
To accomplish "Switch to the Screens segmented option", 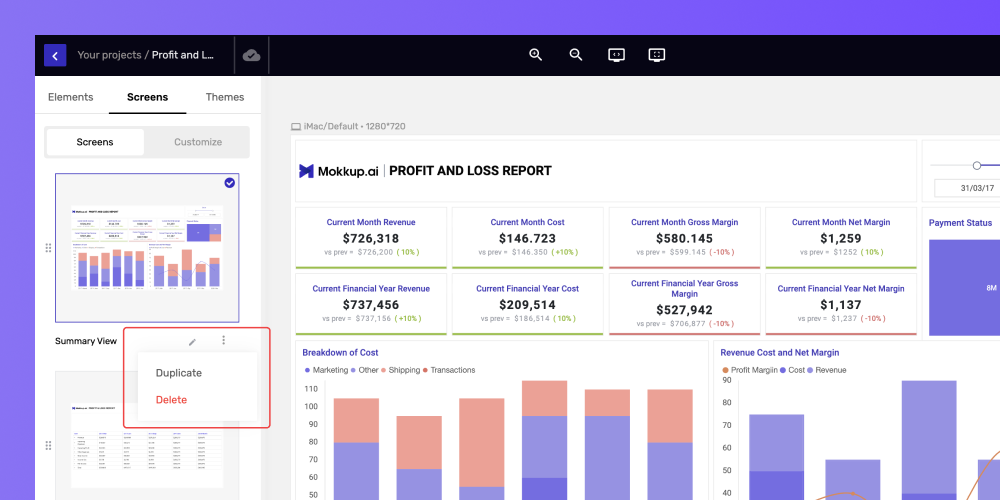I will tap(95, 142).
